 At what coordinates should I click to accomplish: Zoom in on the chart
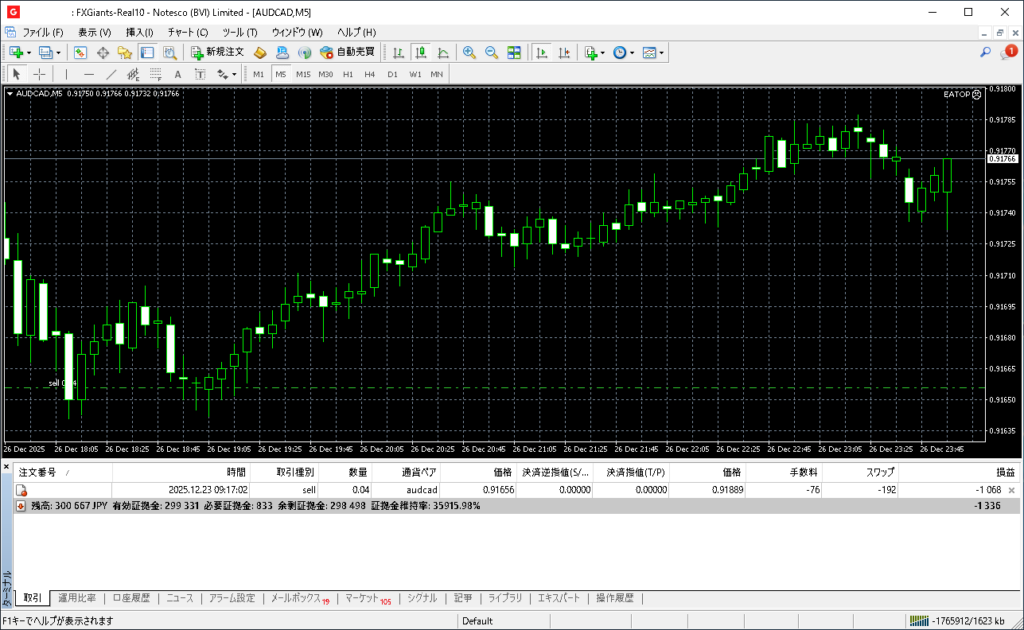[x=469, y=52]
